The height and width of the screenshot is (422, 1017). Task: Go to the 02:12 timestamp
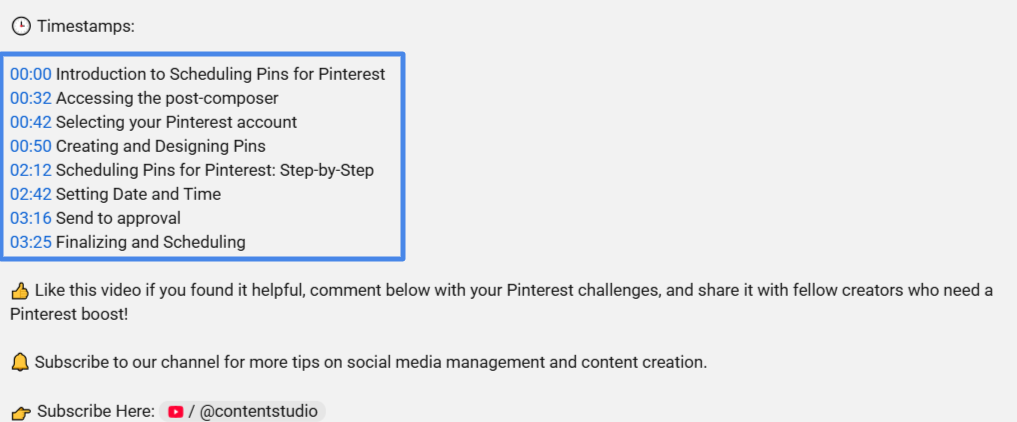30,170
